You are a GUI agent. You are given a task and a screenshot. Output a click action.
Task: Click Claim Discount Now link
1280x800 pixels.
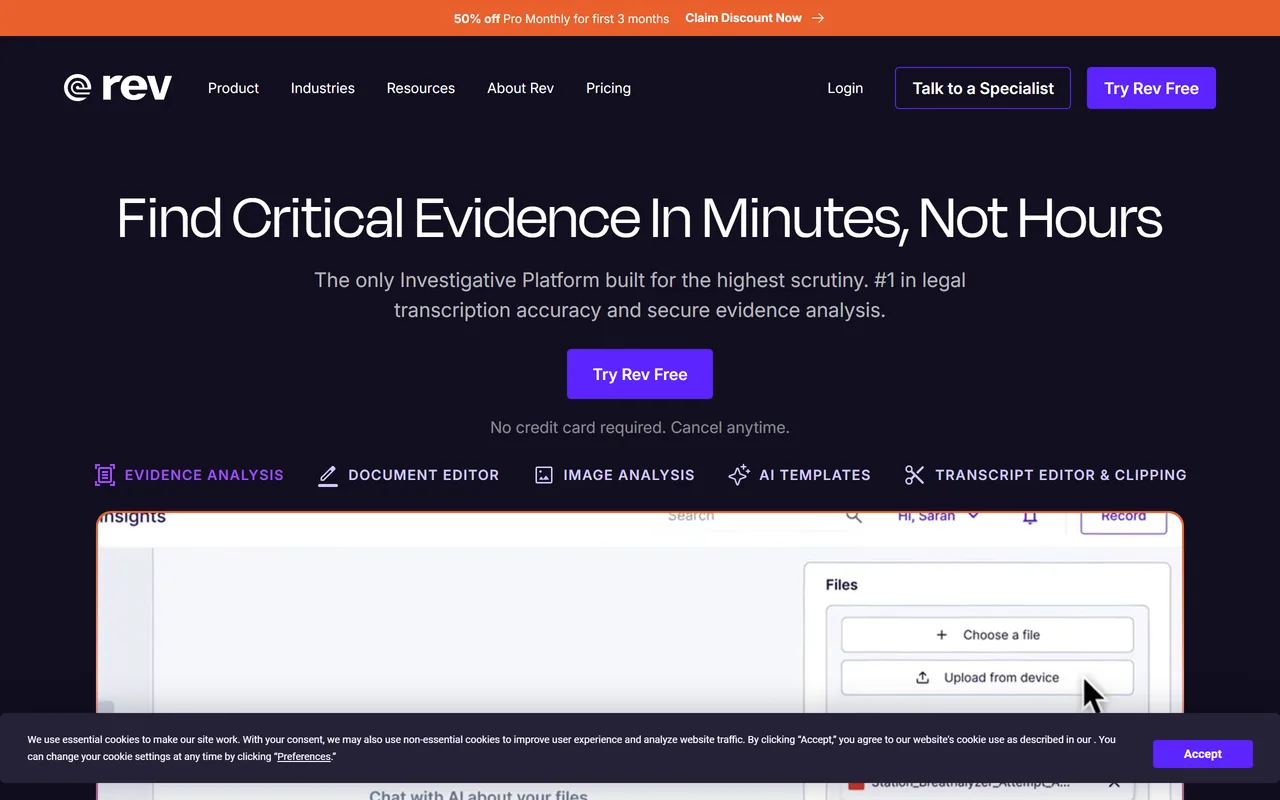[x=743, y=18]
